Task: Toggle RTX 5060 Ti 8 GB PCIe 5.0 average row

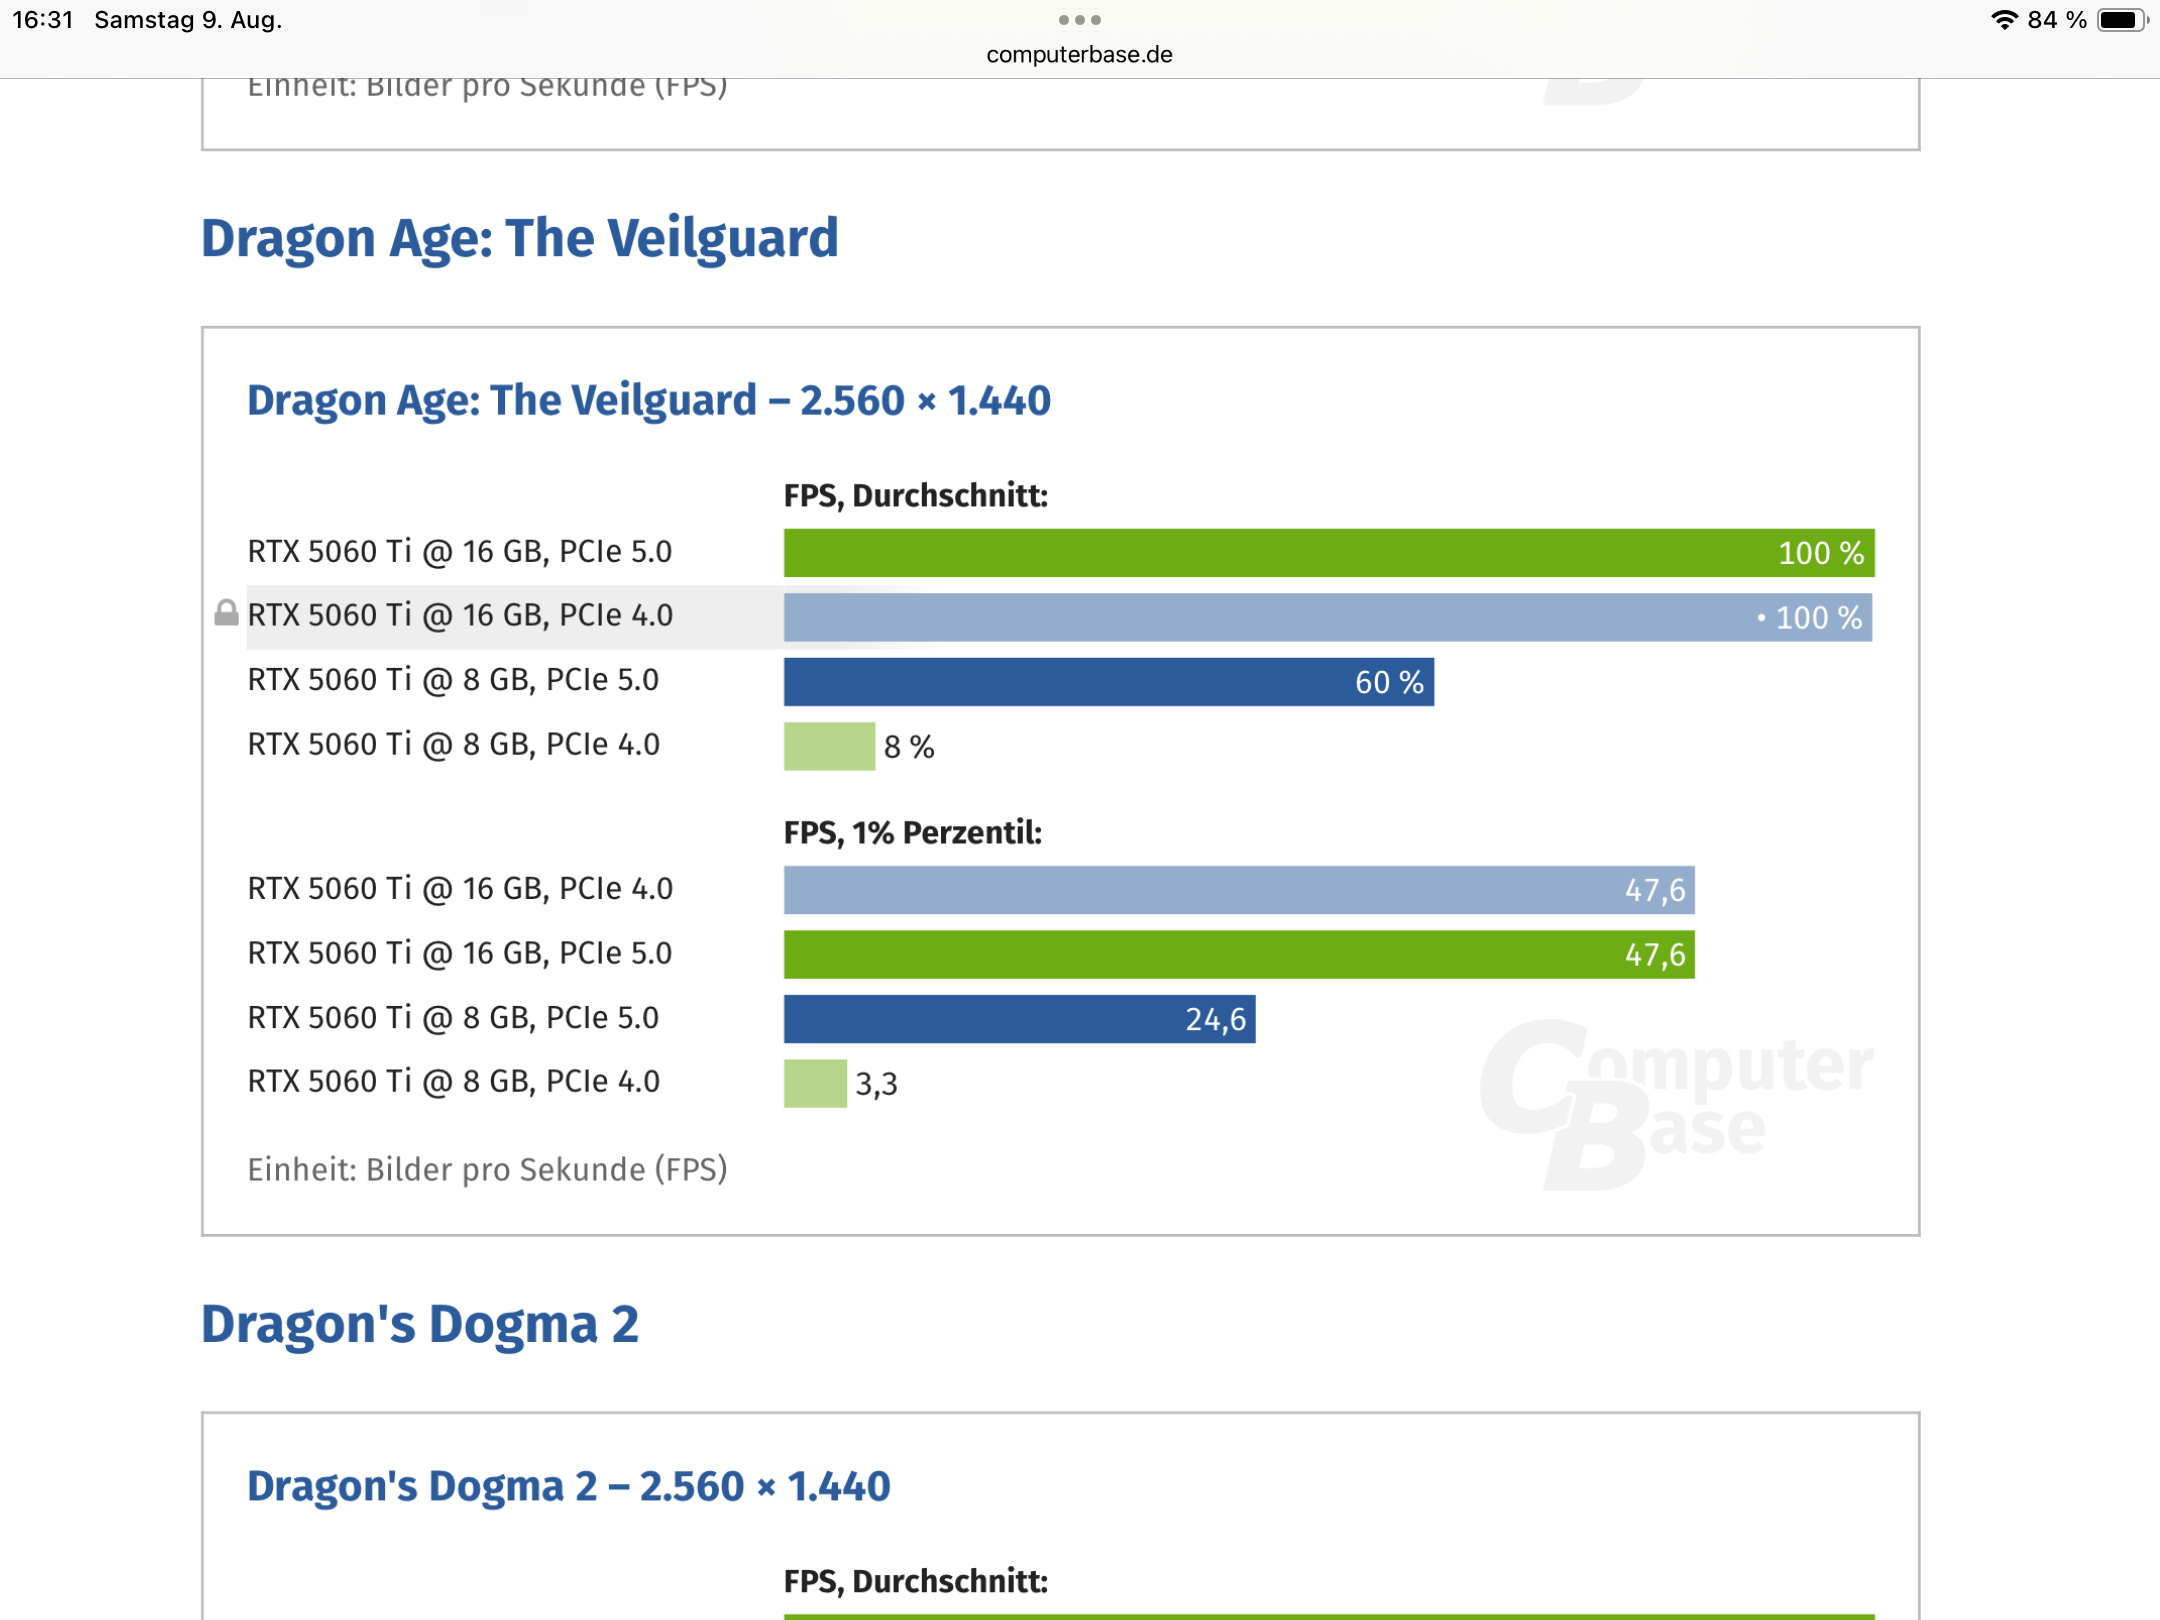Action: pyautogui.click(x=453, y=680)
